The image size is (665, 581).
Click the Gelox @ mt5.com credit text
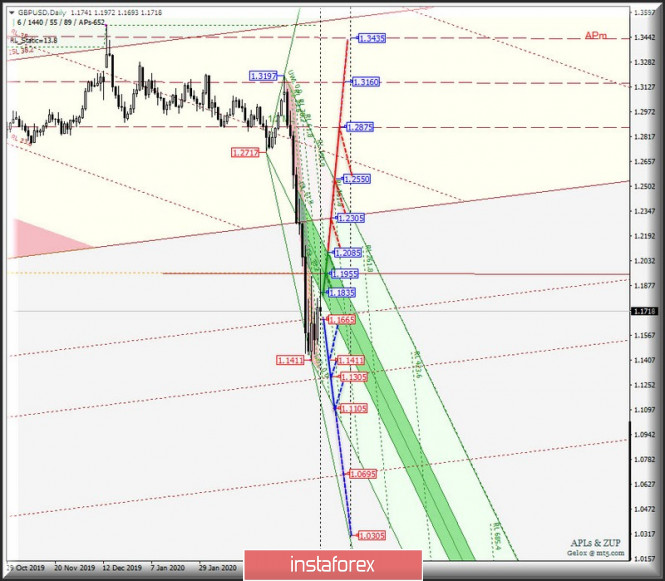[x=596, y=553]
